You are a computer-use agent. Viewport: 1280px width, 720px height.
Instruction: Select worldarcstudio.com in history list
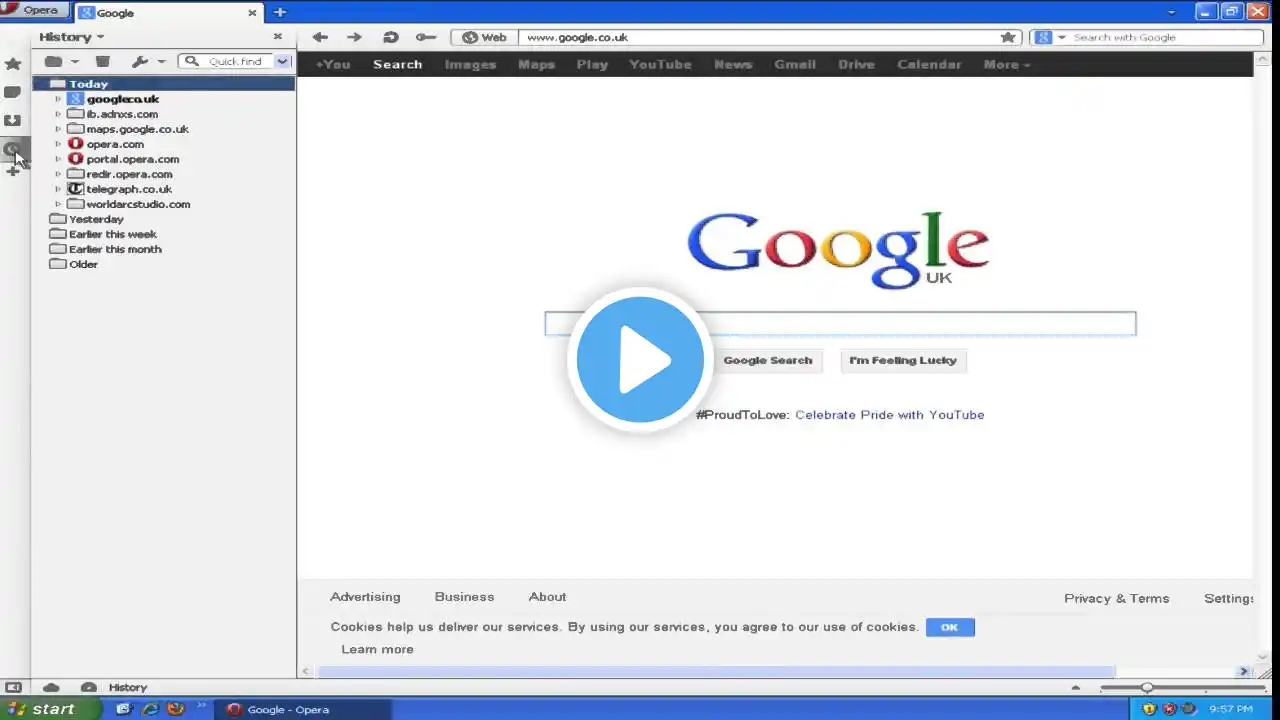pos(138,204)
